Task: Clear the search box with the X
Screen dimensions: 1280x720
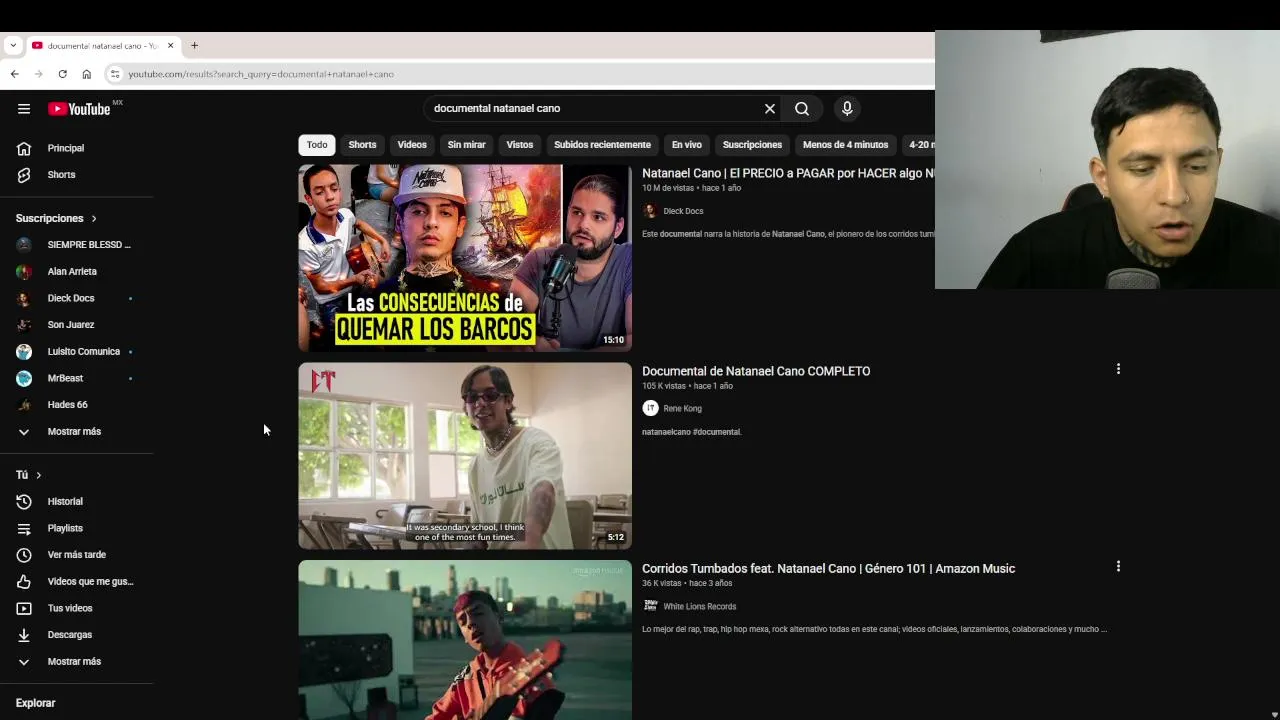Action: click(770, 109)
